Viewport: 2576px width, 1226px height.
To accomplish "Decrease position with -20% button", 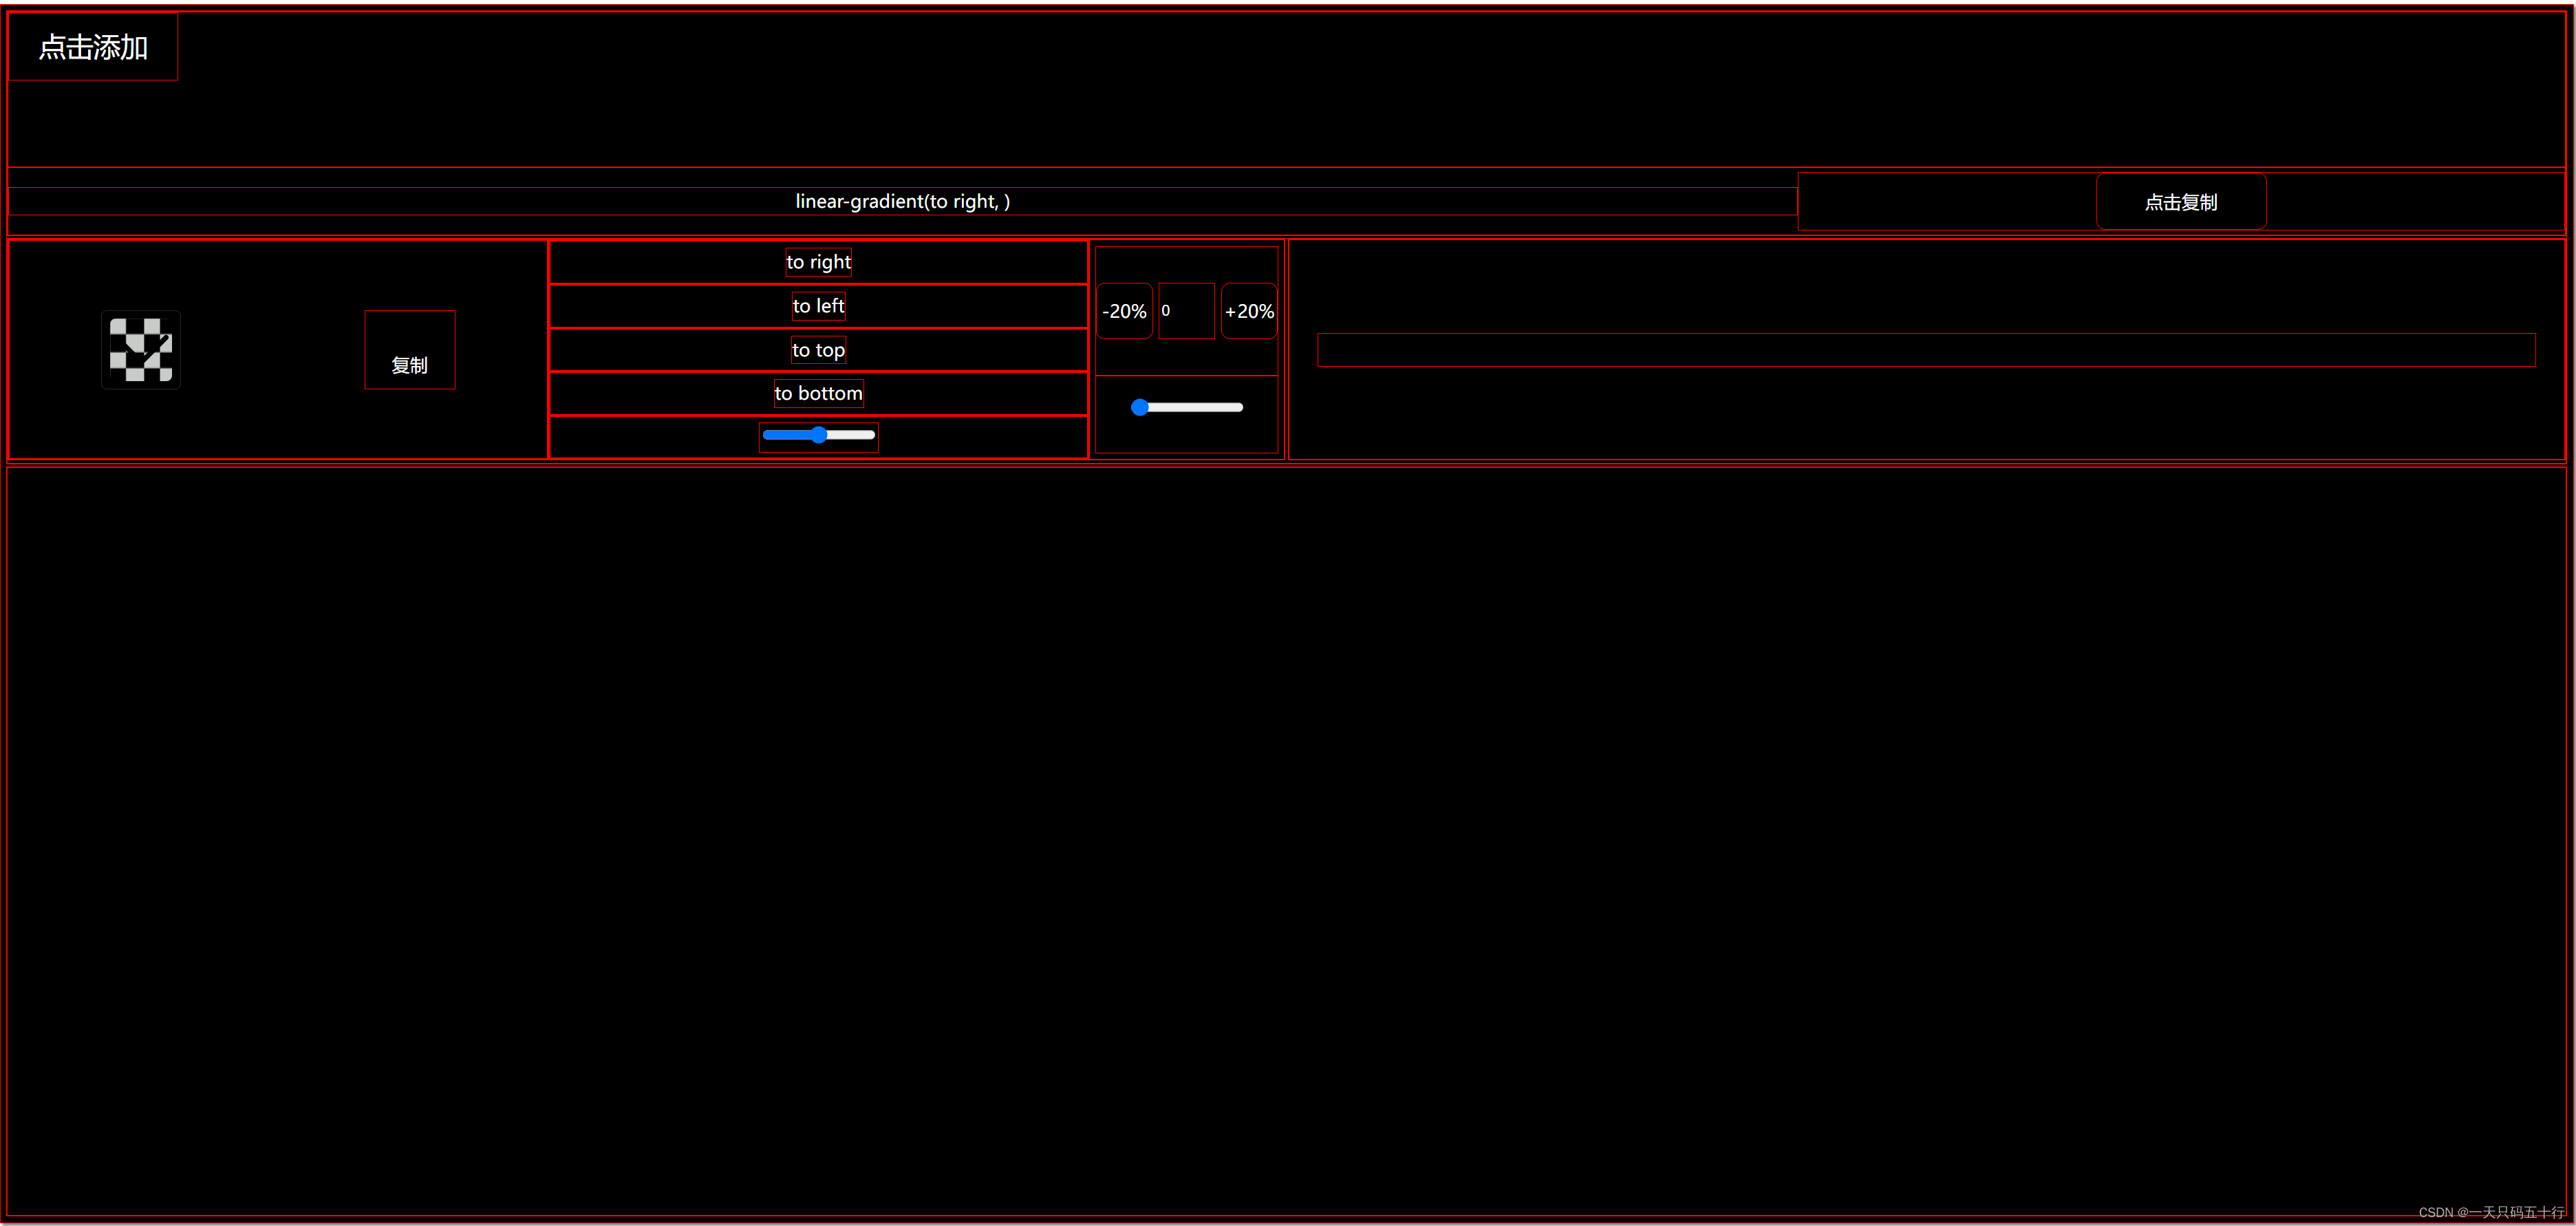I will (x=1124, y=311).
